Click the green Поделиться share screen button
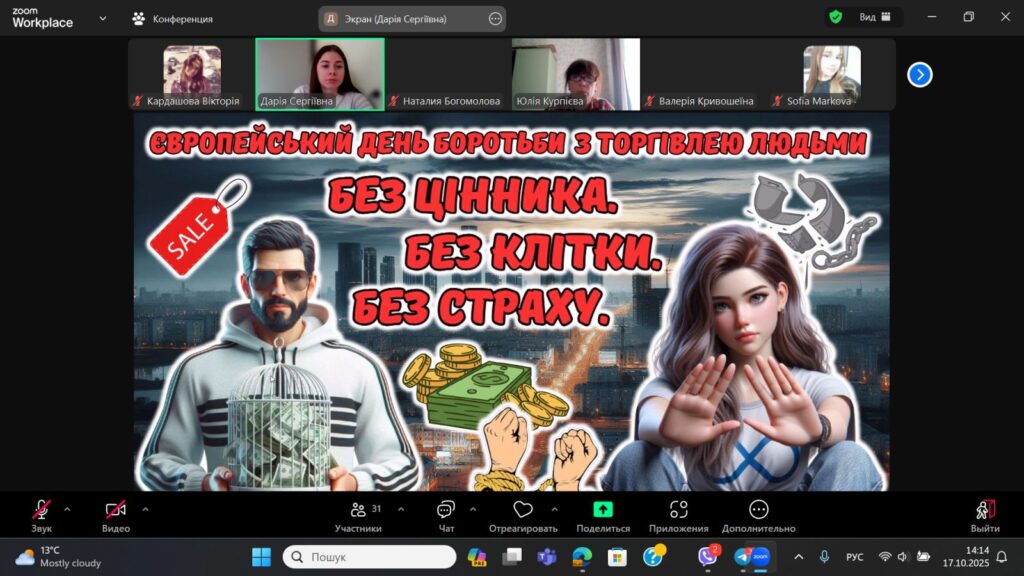Image resolution: width=1024 pixels, height=576 pixels. pos(603,510)
